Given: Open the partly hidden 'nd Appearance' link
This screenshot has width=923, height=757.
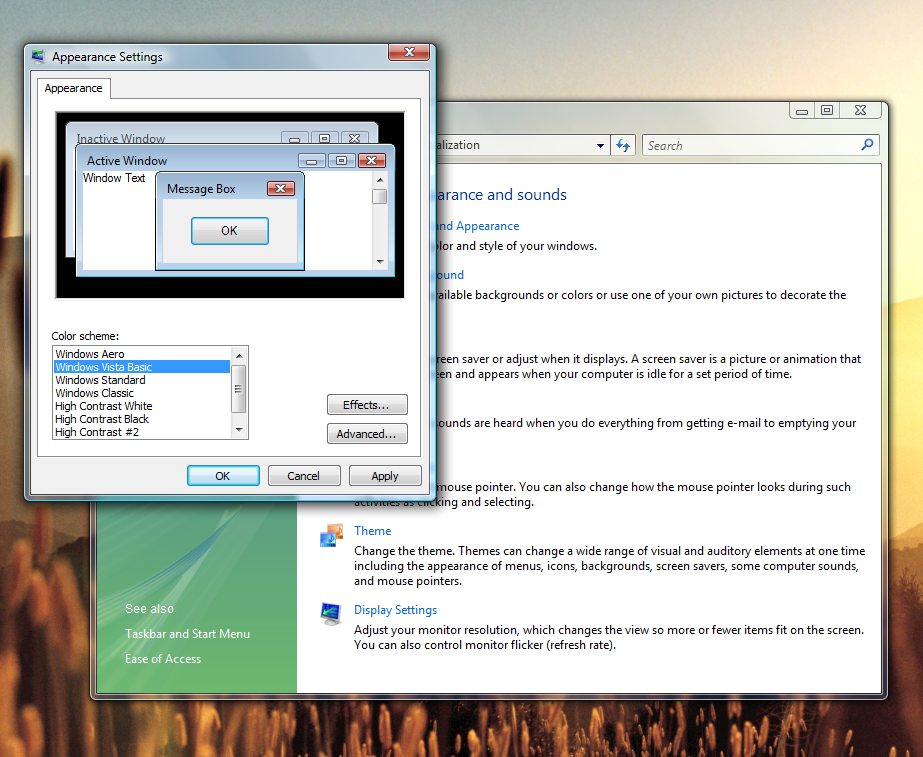Looking at the screenshot, I should tap(477, 225).
